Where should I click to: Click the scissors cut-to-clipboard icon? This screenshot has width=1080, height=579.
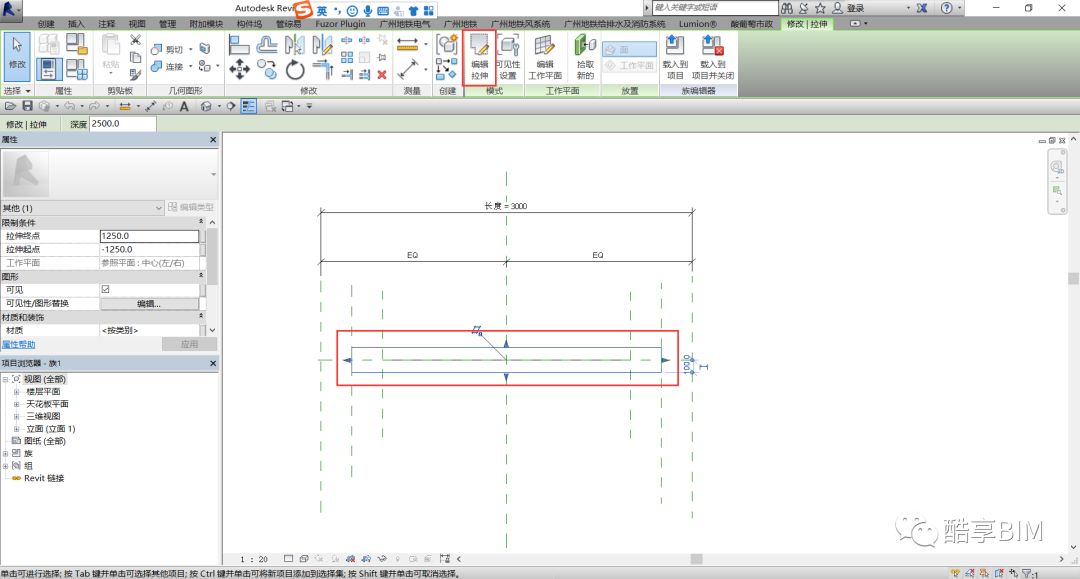coord(135,41)
